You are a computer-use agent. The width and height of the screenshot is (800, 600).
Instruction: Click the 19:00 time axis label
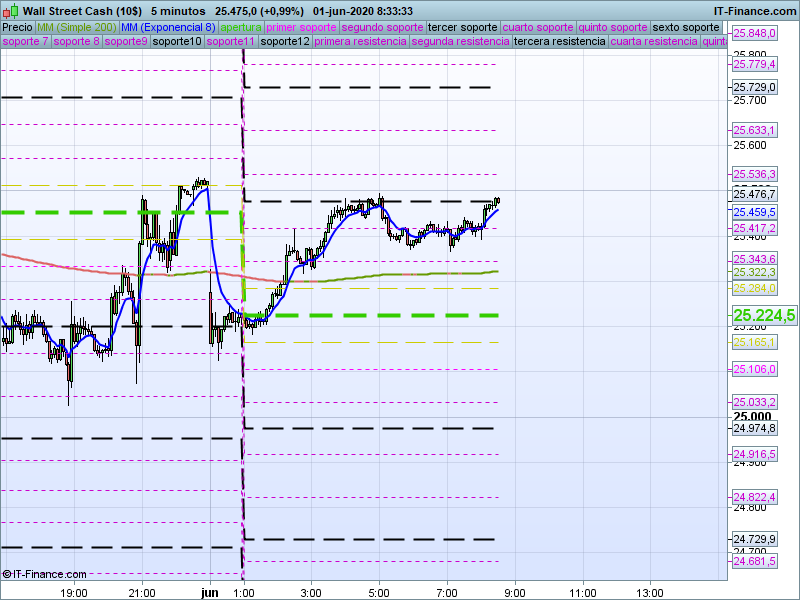(x=73, y=593)
